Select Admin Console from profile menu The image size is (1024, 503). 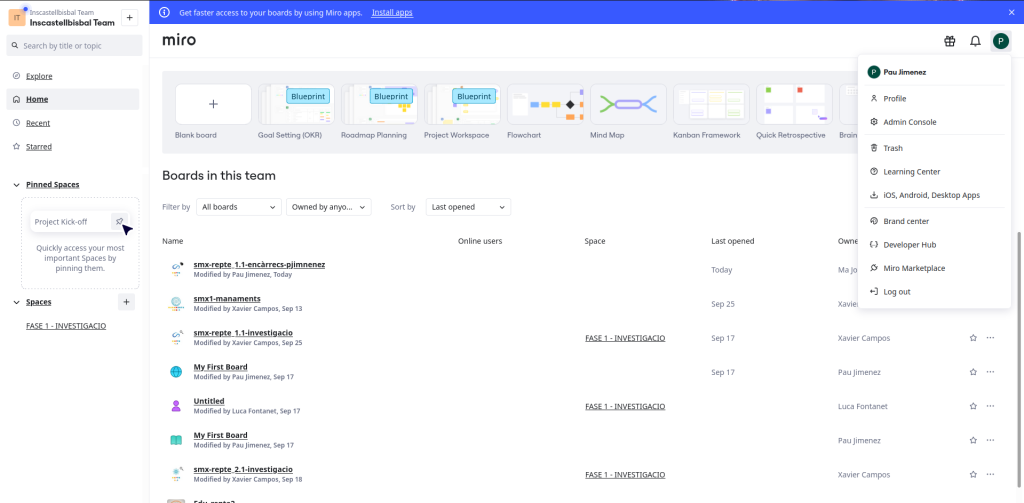coord(909,122)
